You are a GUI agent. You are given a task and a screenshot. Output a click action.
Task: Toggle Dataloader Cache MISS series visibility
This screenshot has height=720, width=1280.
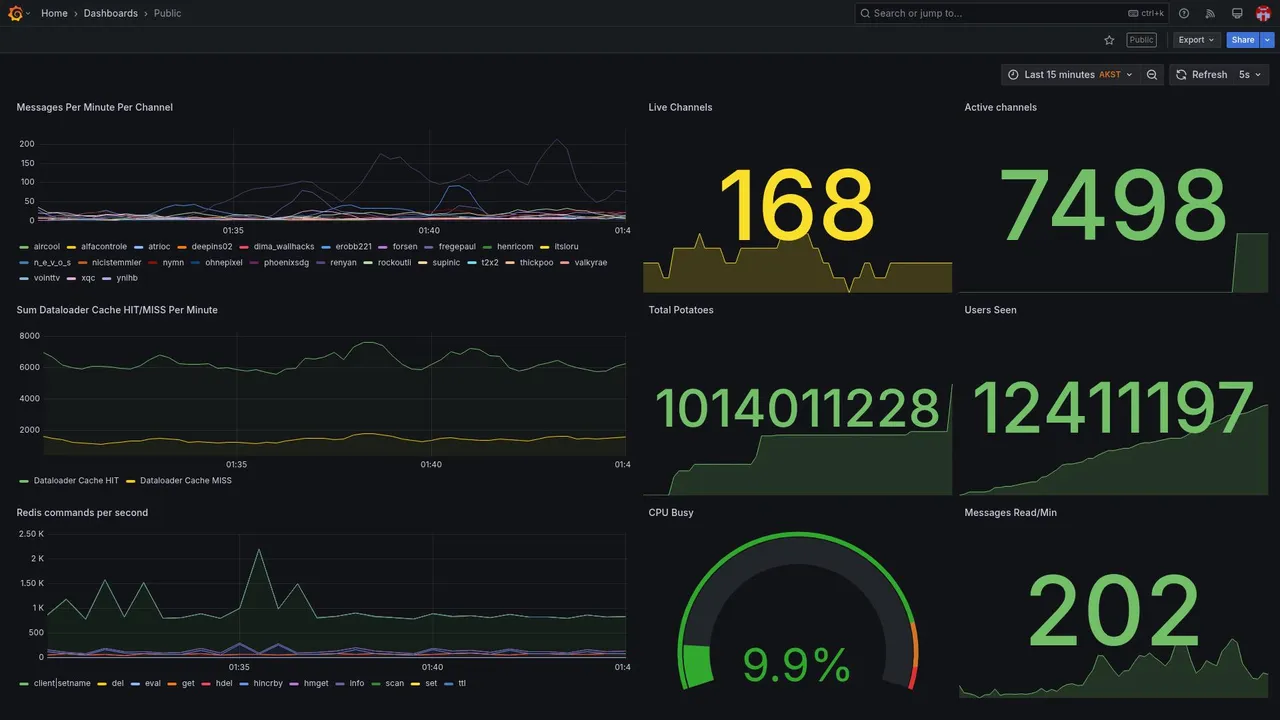179,481
